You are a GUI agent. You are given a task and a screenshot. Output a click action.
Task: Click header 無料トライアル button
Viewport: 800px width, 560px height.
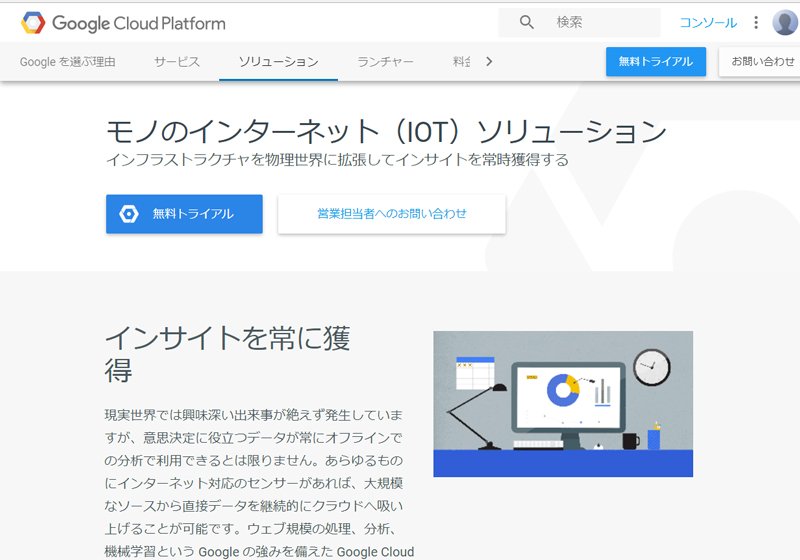(656, 62)
